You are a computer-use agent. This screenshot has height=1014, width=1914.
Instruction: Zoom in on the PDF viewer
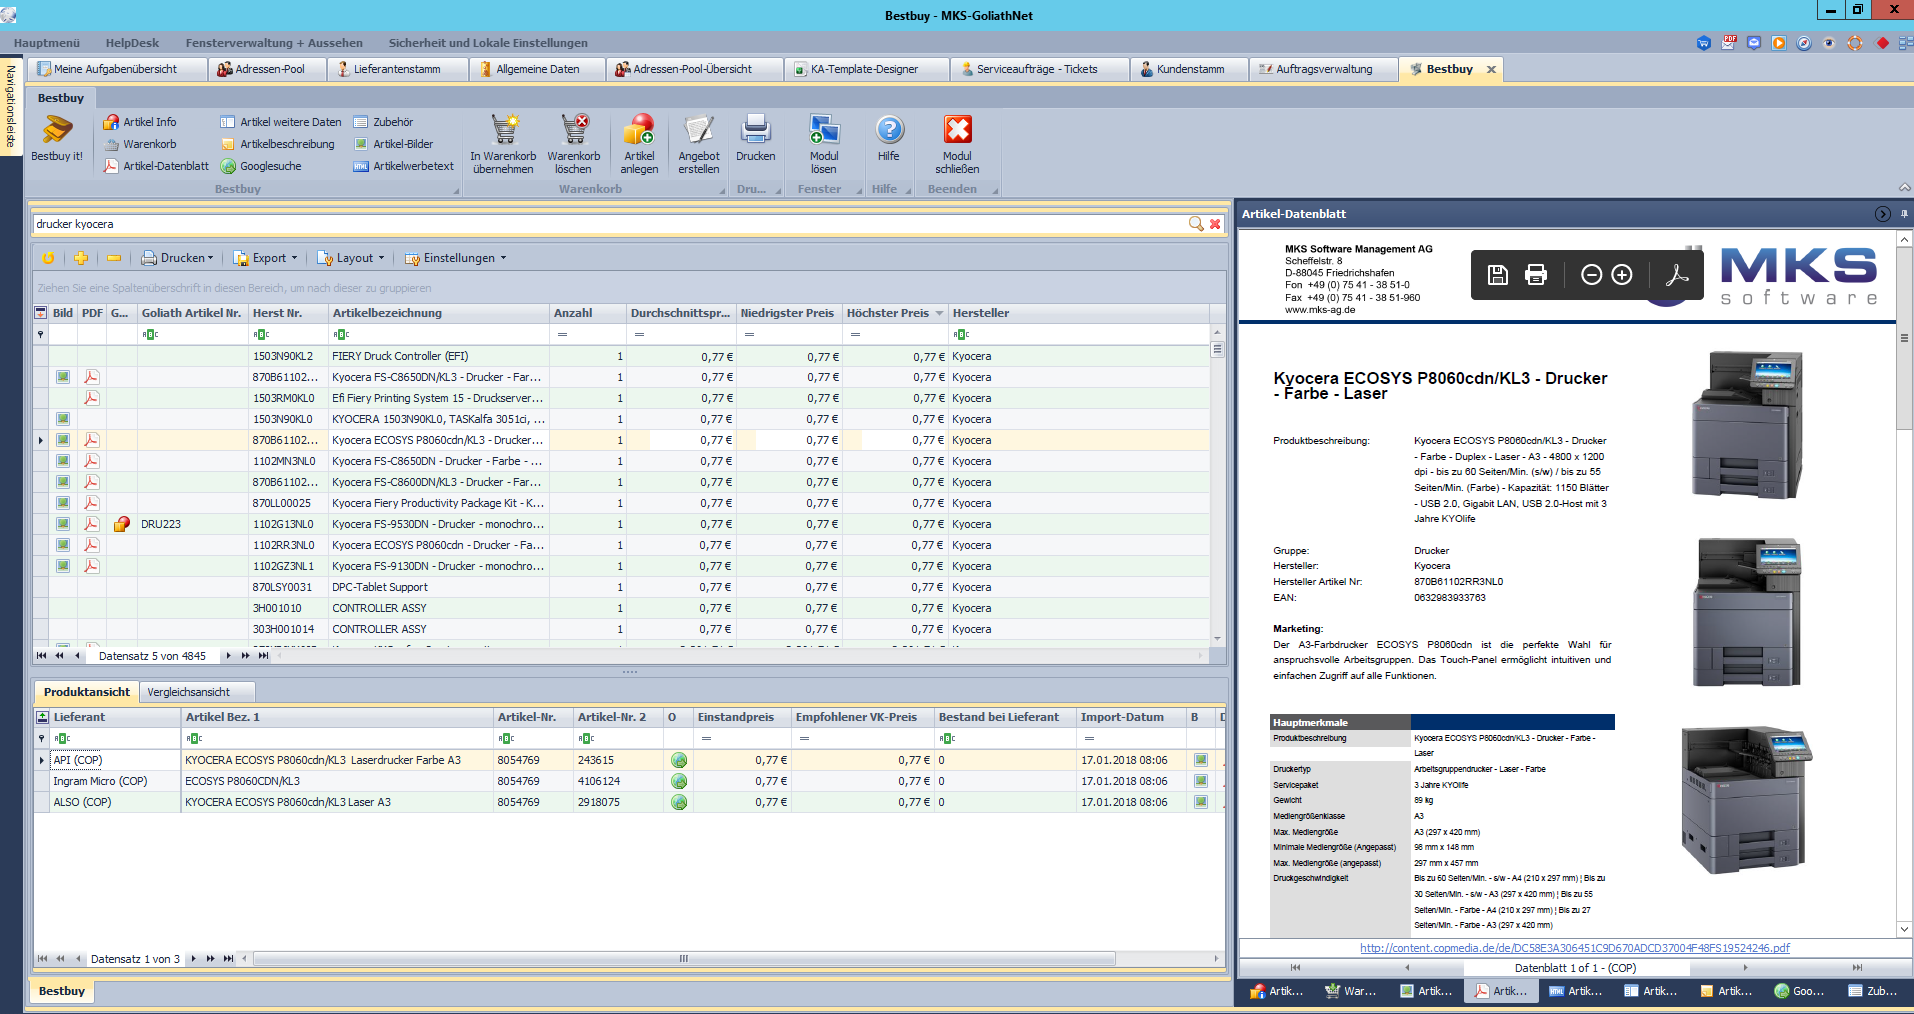[x=1622, y=275]
